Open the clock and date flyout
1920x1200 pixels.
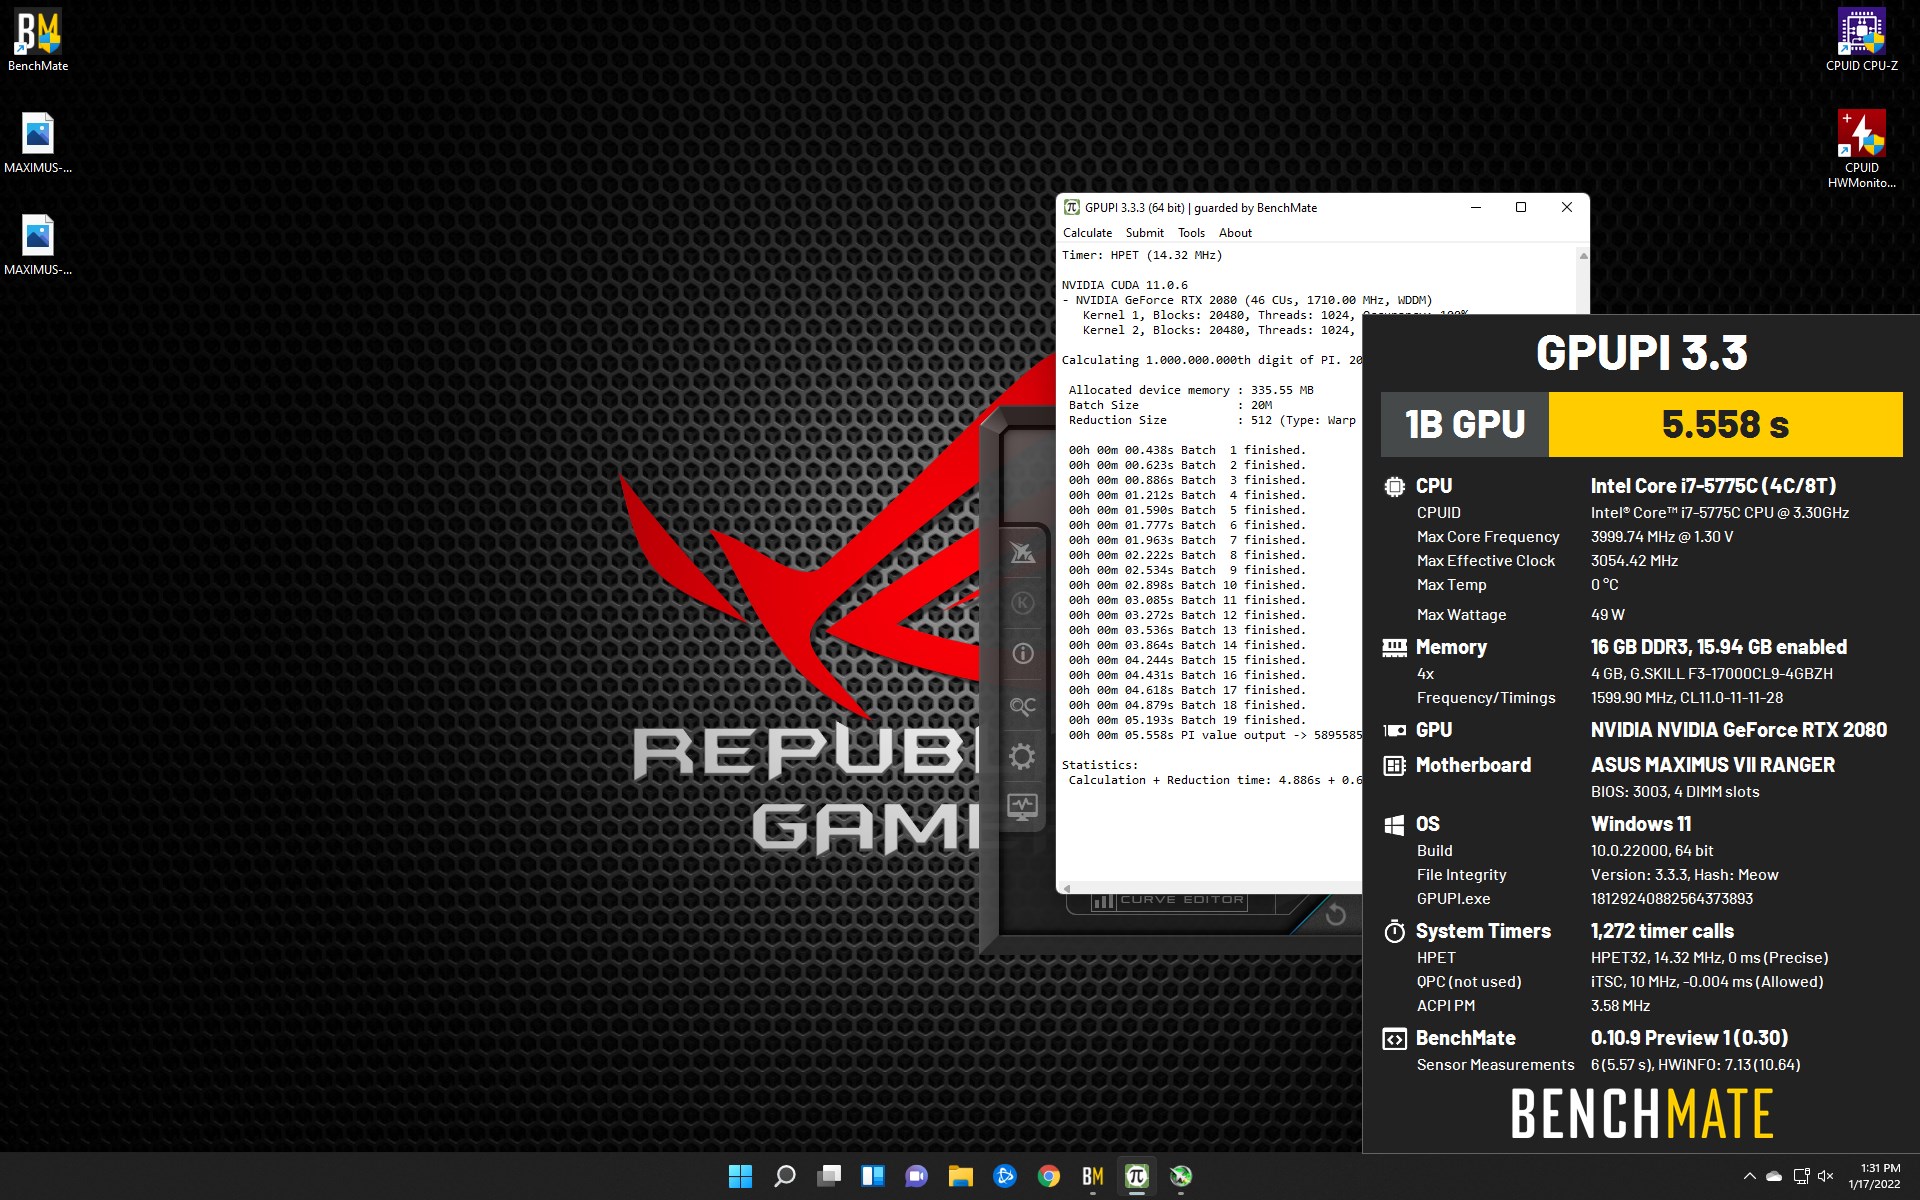click(x=1874, y=1176)
